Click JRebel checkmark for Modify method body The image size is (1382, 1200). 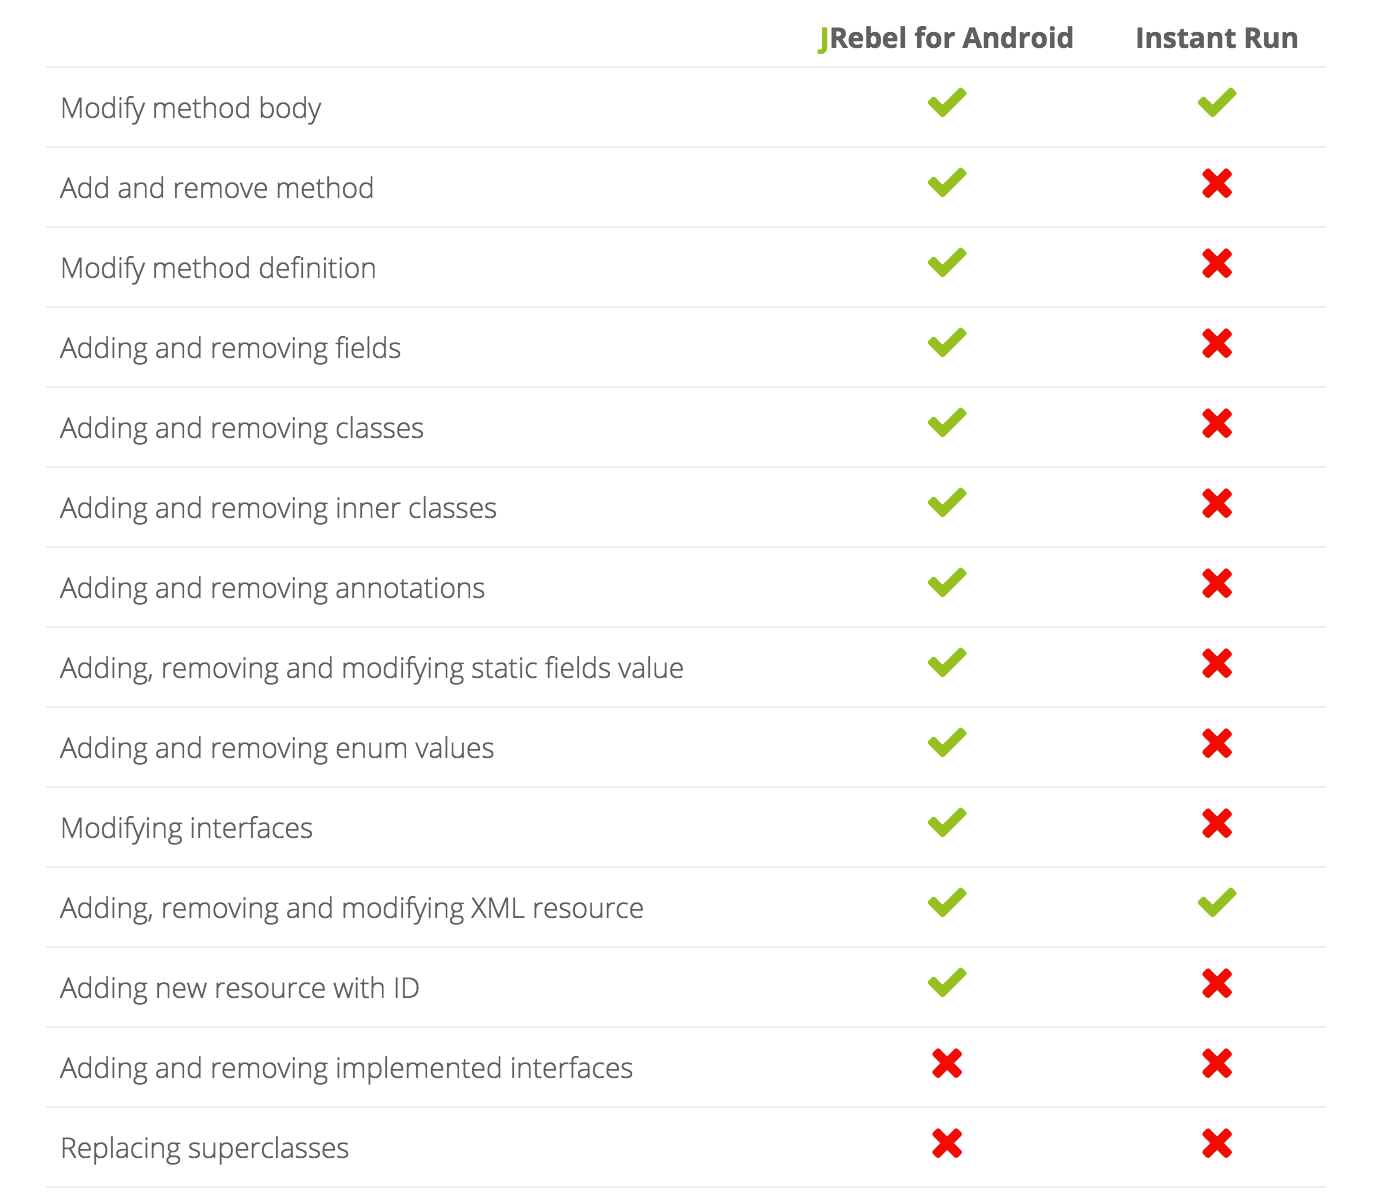click(x=946, y=103)
